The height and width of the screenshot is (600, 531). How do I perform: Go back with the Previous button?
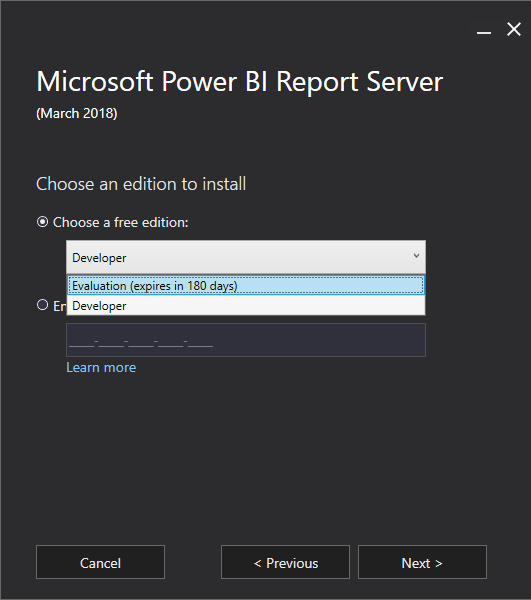click(285, 562)
